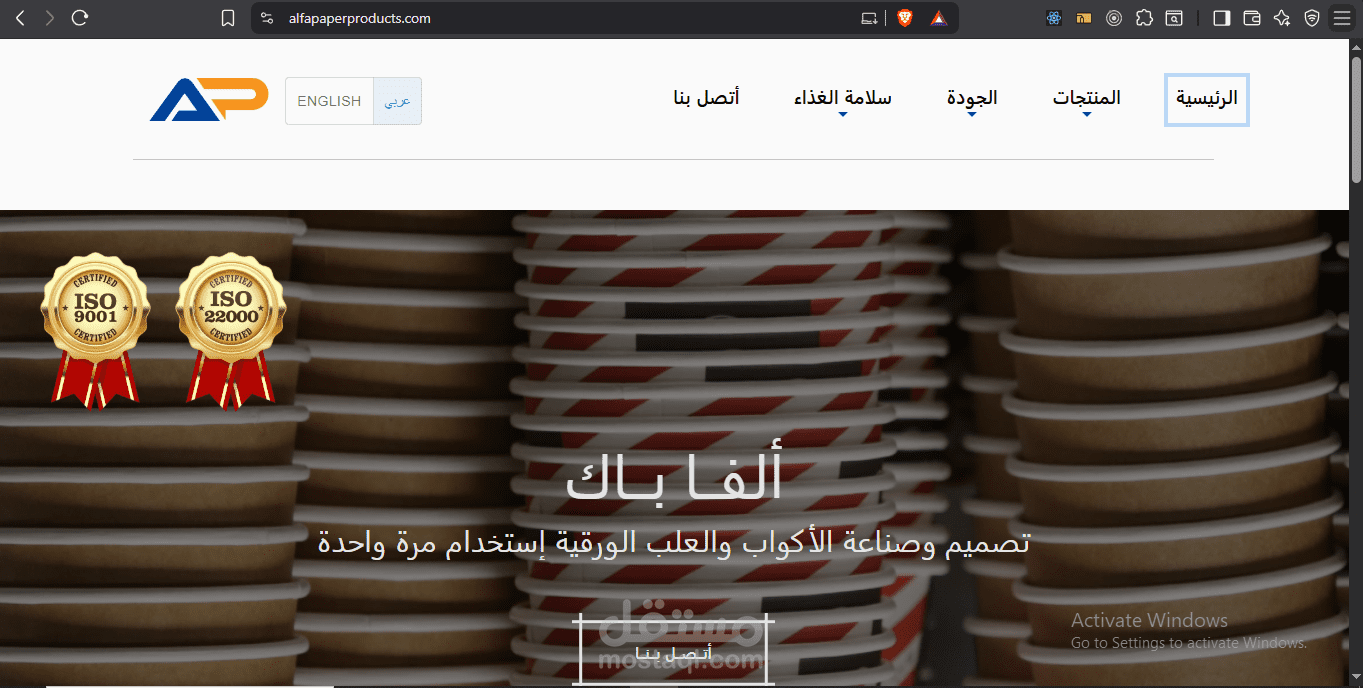This screenshot has height=688, width=1363.
Task: Click the concentric circles extension icon
Action: (1114, 18)
